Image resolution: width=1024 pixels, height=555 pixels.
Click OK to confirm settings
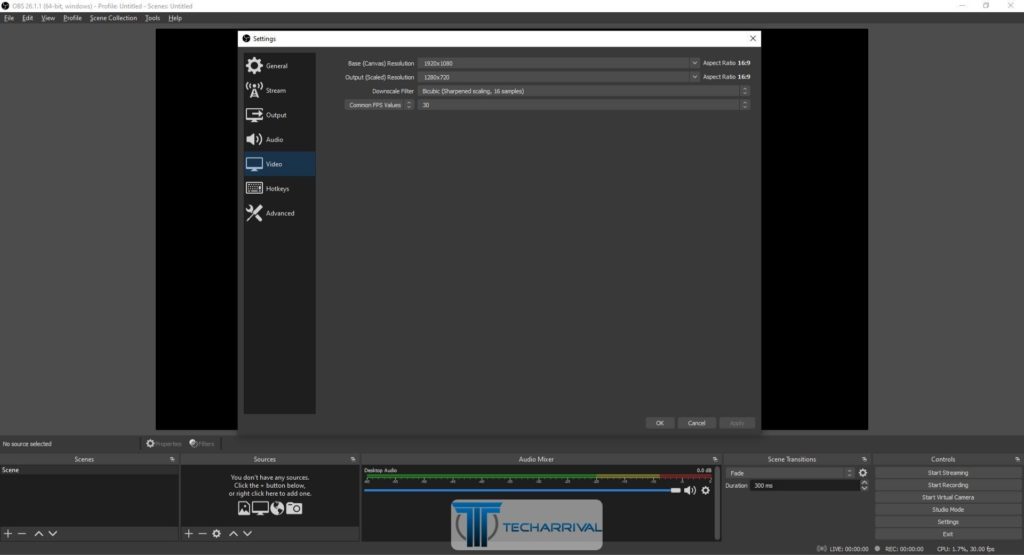(x=660, y=423)
